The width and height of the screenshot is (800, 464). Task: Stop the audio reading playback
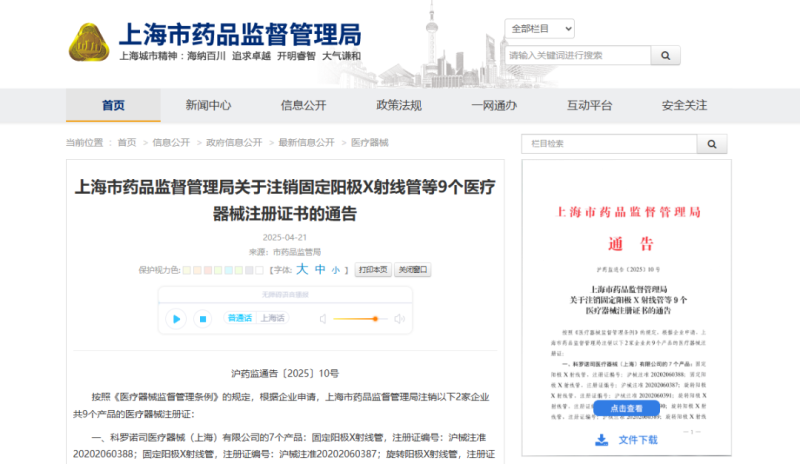203,319
